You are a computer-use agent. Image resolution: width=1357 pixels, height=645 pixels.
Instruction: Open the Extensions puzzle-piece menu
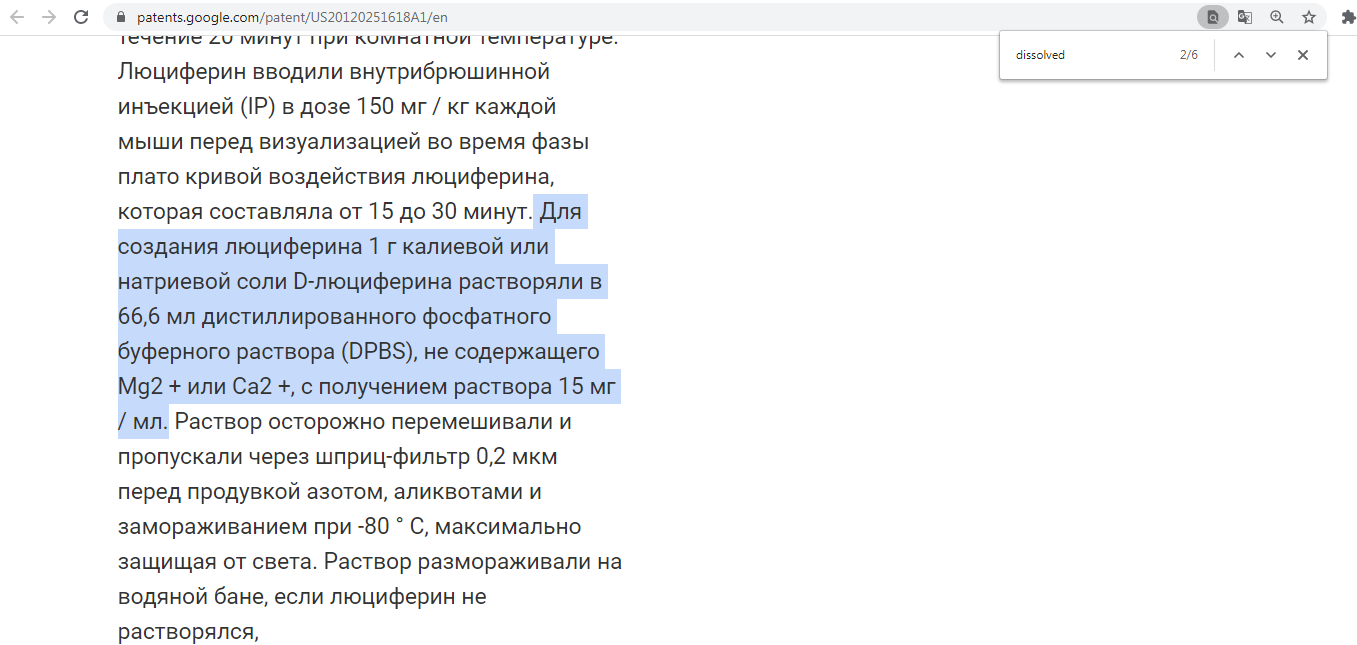1347,17
